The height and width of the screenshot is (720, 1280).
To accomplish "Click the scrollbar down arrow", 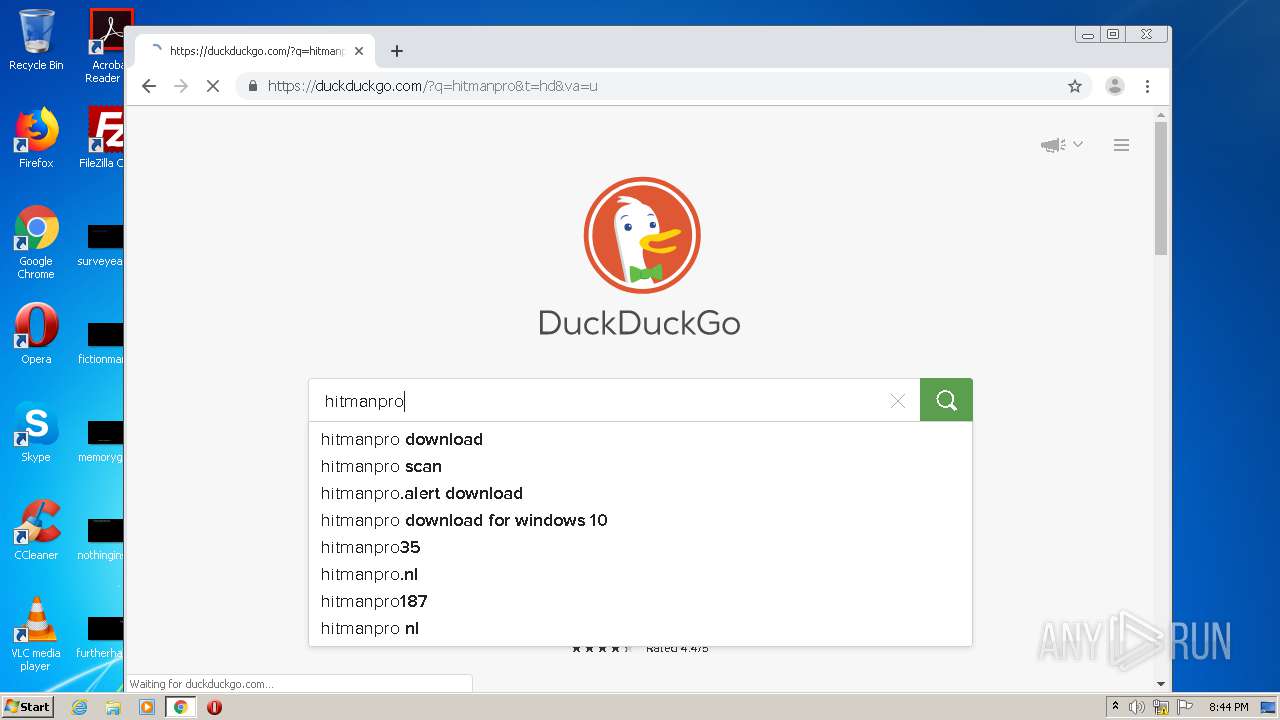I will pos(1160,684).
